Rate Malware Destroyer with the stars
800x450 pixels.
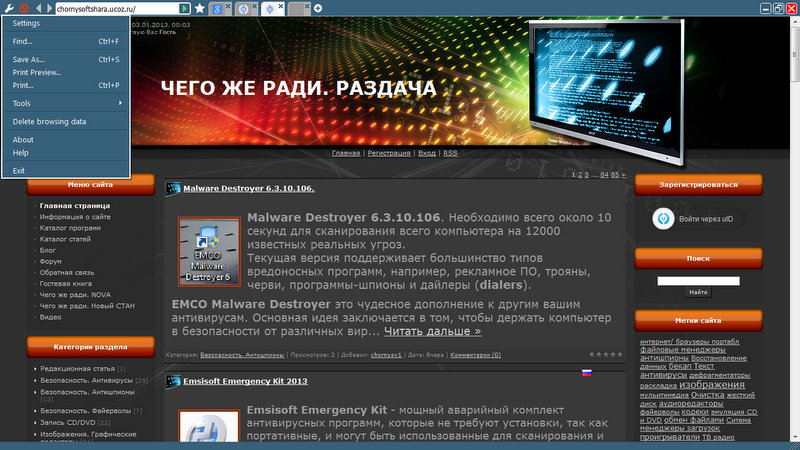coord(606,354)
